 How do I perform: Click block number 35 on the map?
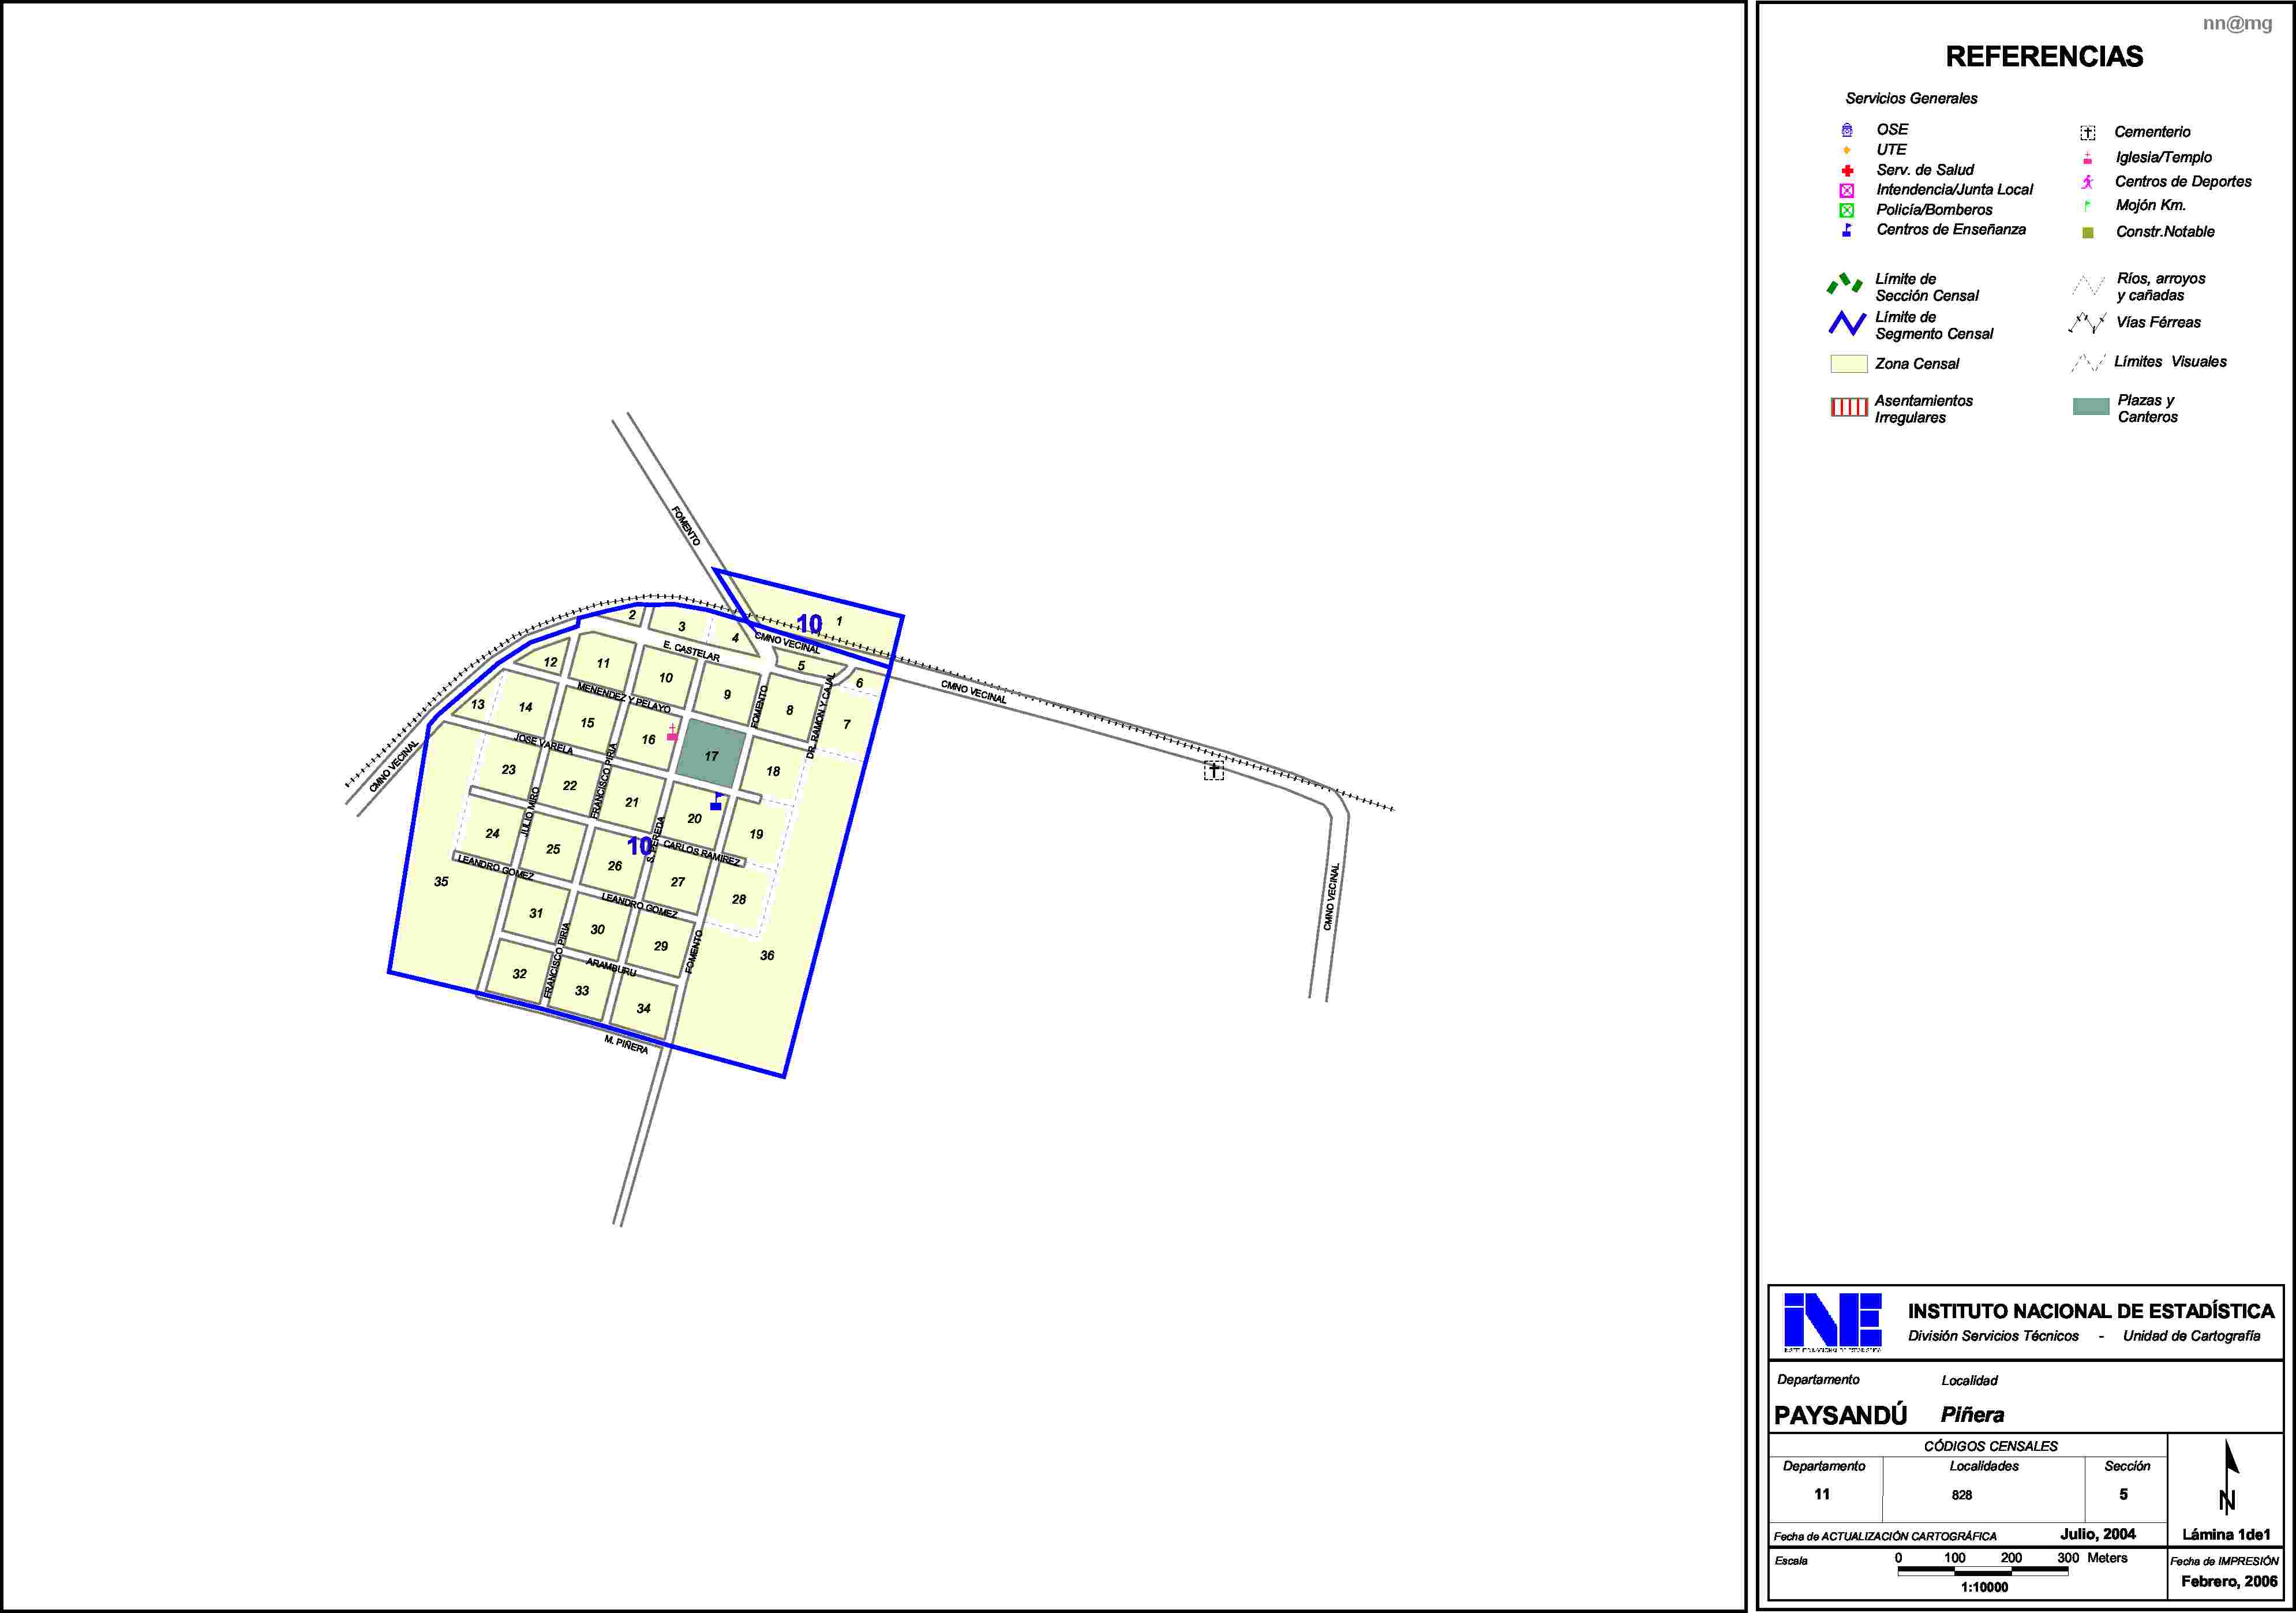(441, 881)
